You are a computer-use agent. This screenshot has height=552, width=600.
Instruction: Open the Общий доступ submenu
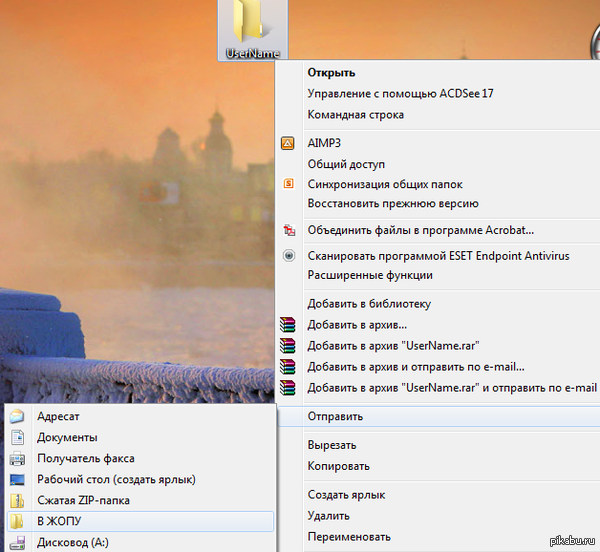point(346,164)
